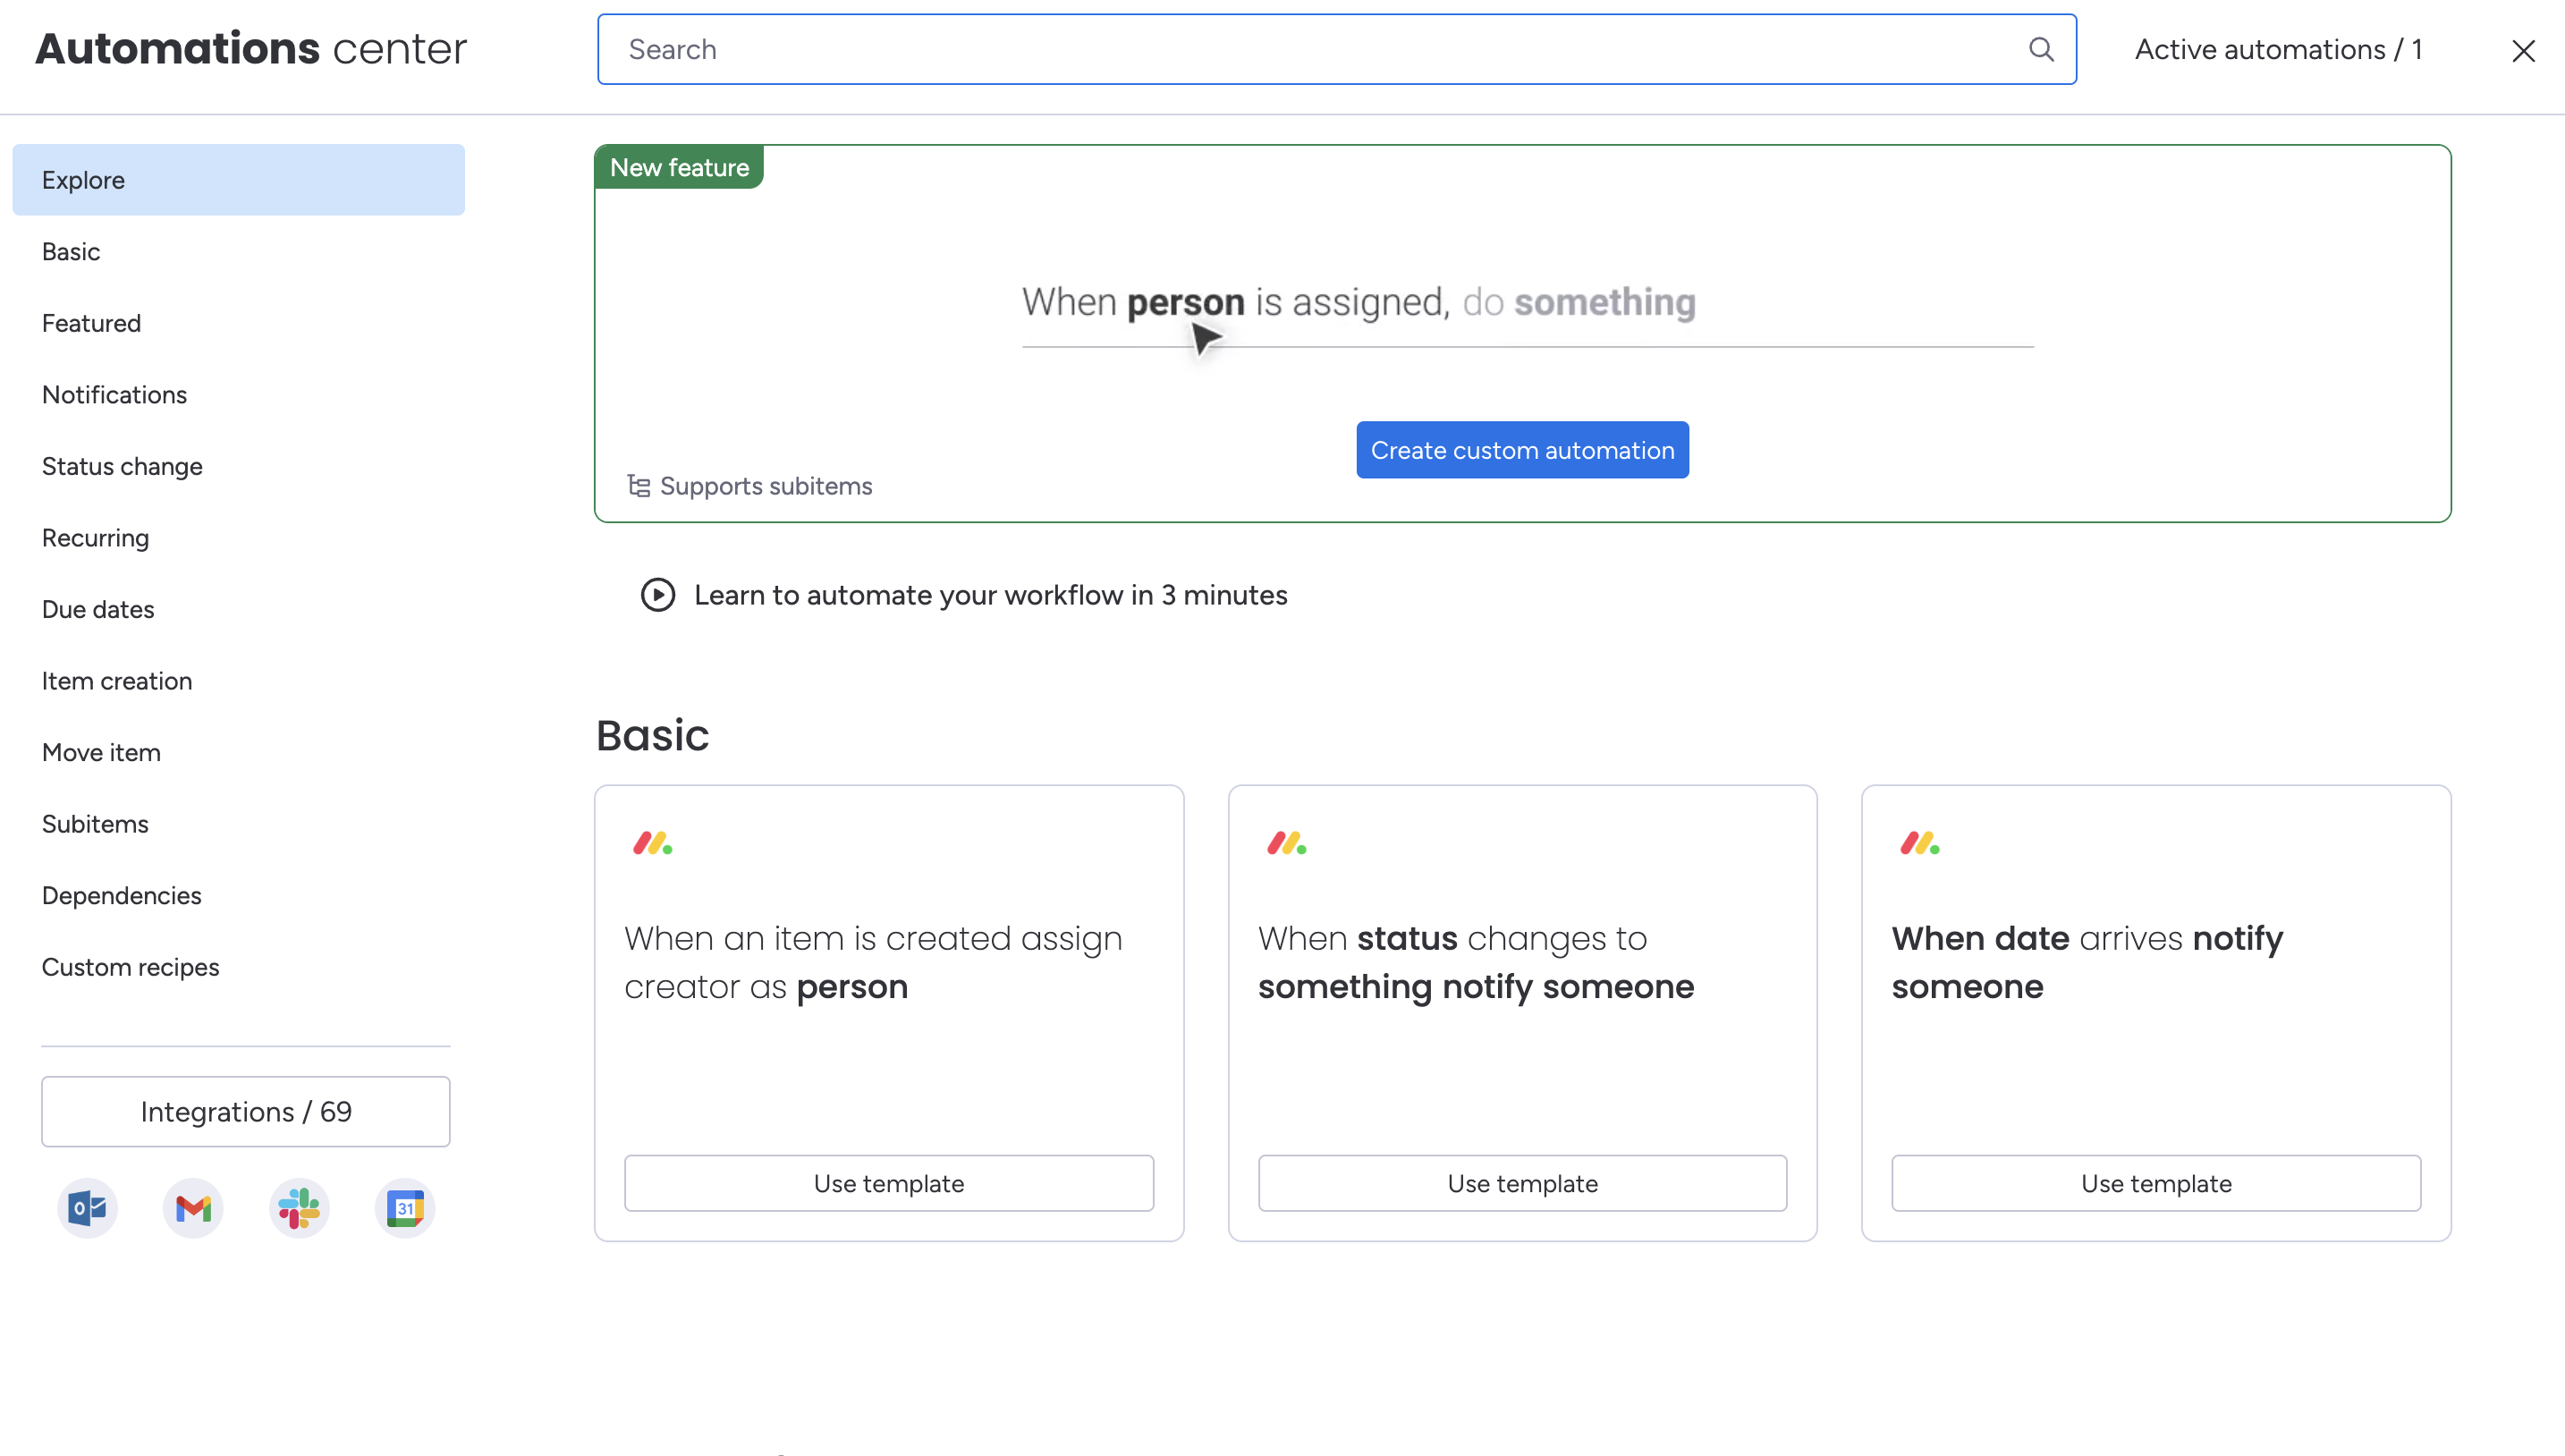Click the search input field

1339,49
